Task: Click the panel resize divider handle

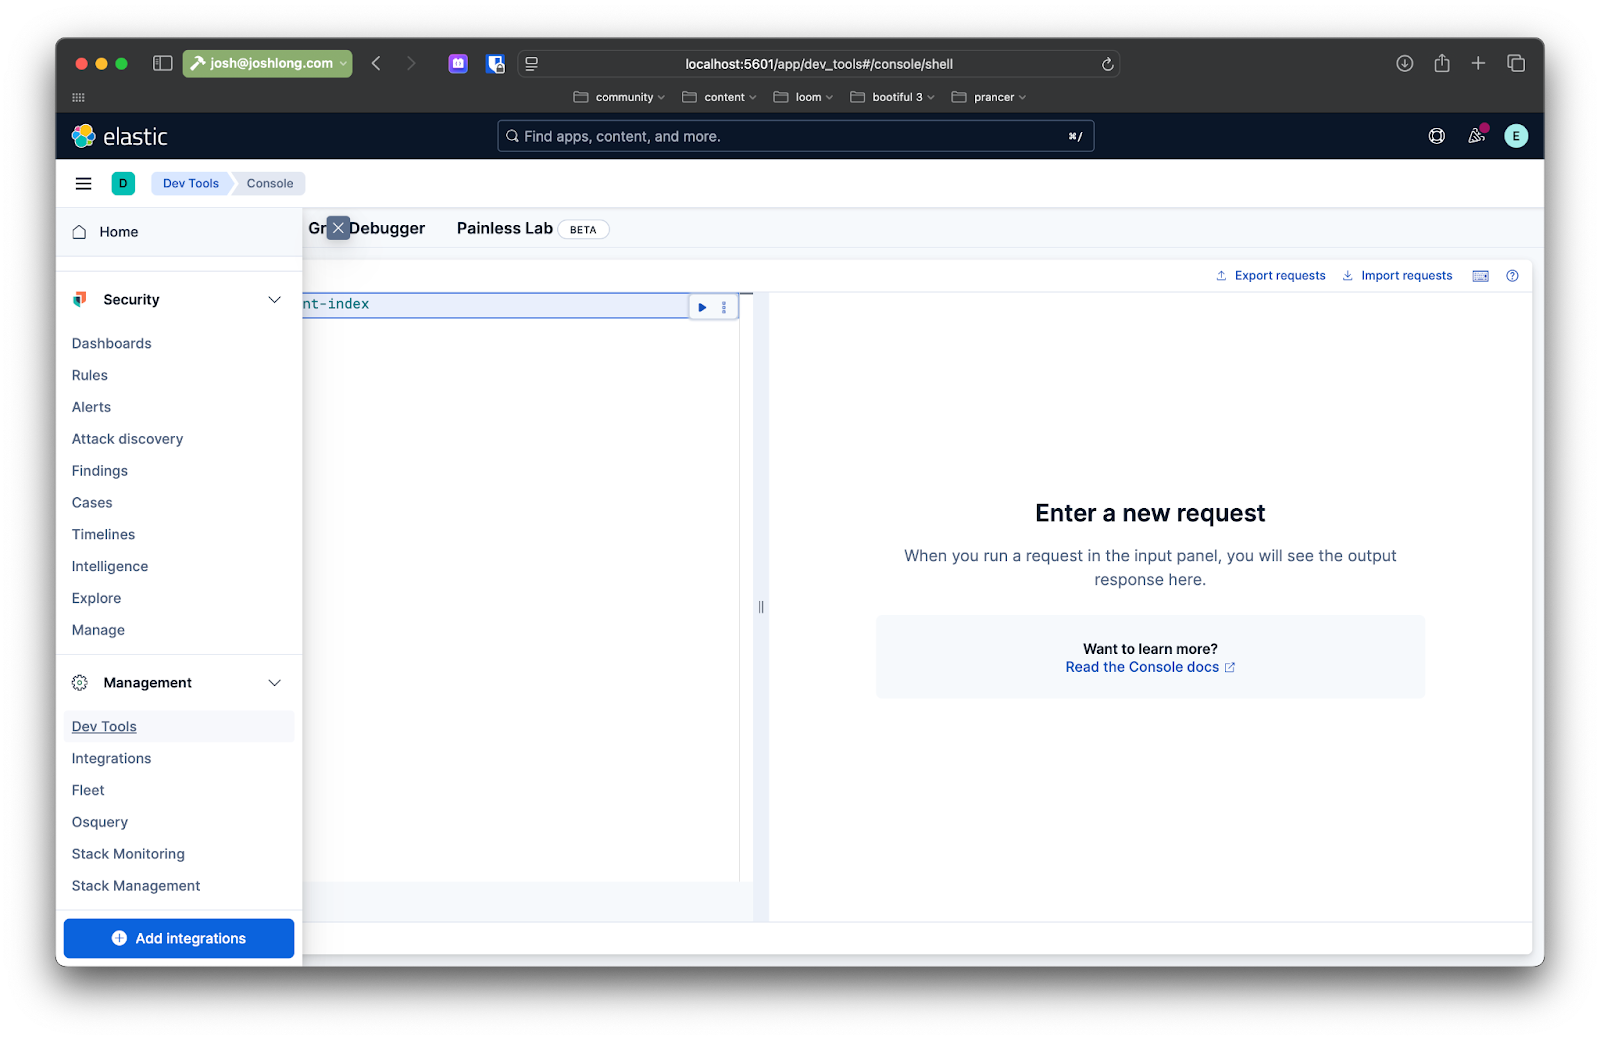Action: pos(761,607)
